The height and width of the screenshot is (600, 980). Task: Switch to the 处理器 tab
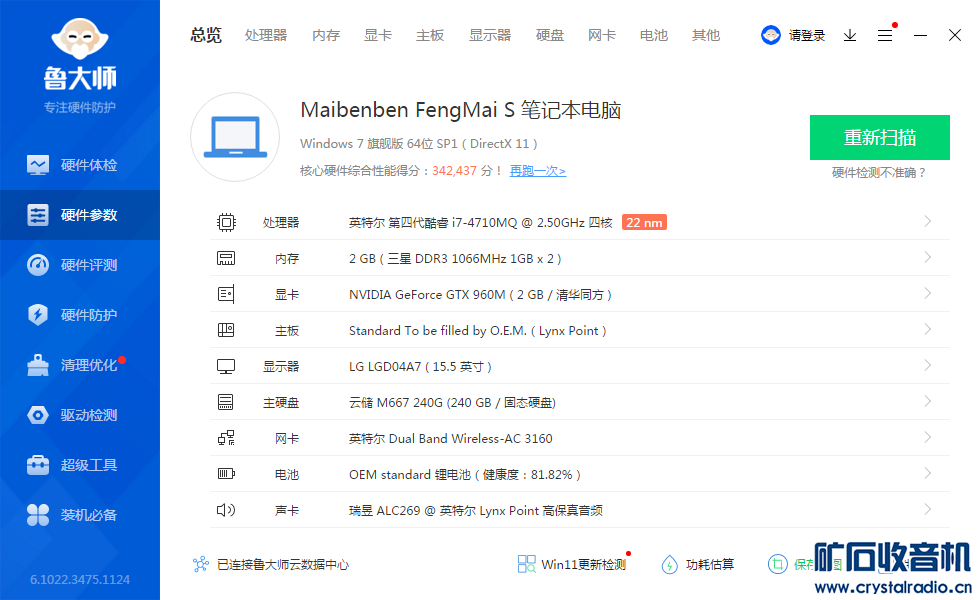[x=266, y=35]
